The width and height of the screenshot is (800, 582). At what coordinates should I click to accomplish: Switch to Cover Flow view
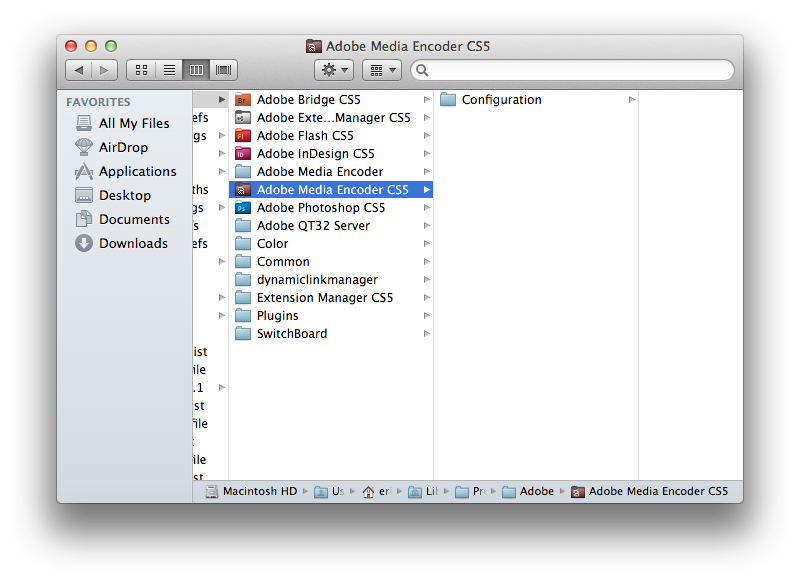pos(223,70)
